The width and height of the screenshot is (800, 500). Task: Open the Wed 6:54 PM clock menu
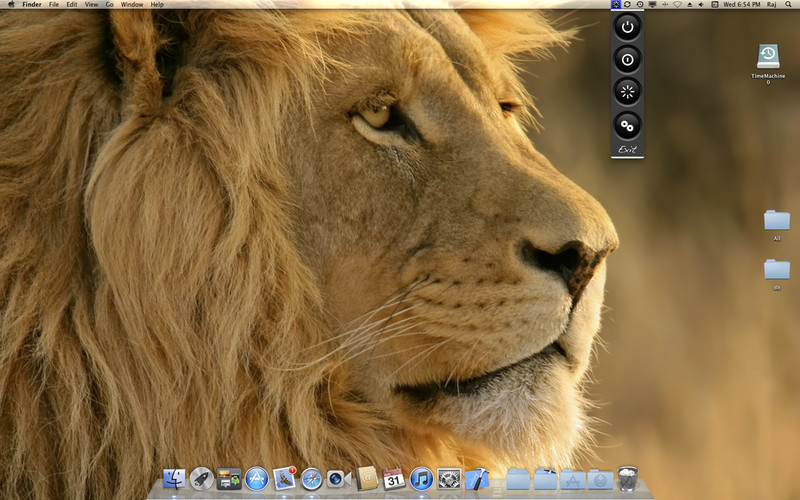[742, 5]
